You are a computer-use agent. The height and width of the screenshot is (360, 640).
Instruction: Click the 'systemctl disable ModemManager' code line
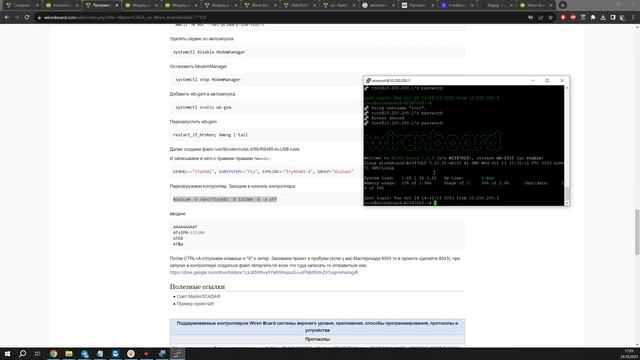pos(209,52)
